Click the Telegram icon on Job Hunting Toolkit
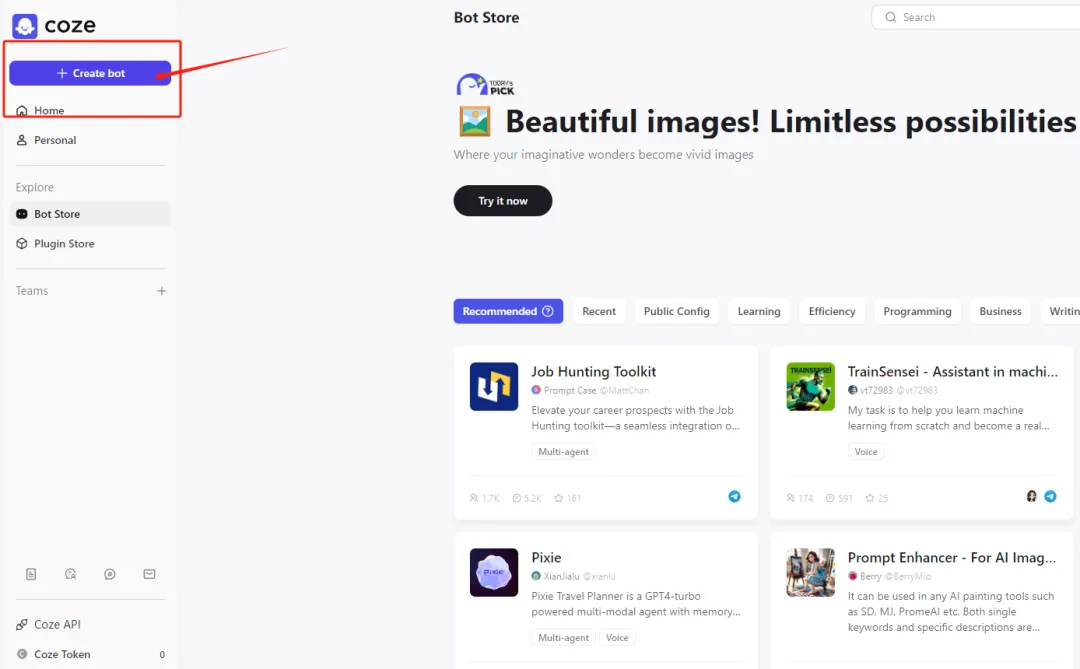 pyautogui.click(x=734, y=496)
